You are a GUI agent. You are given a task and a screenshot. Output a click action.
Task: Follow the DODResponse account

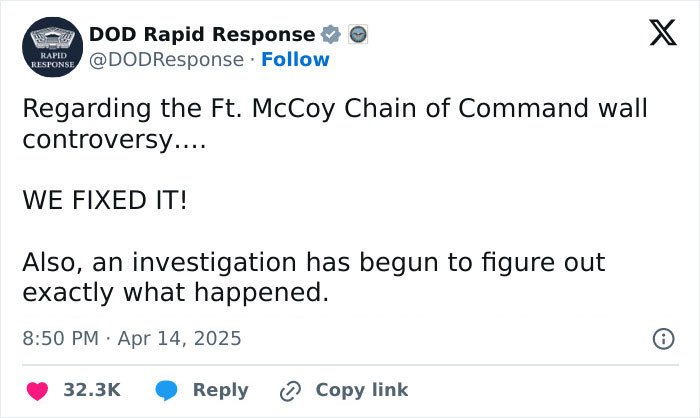tap(295, 60)
